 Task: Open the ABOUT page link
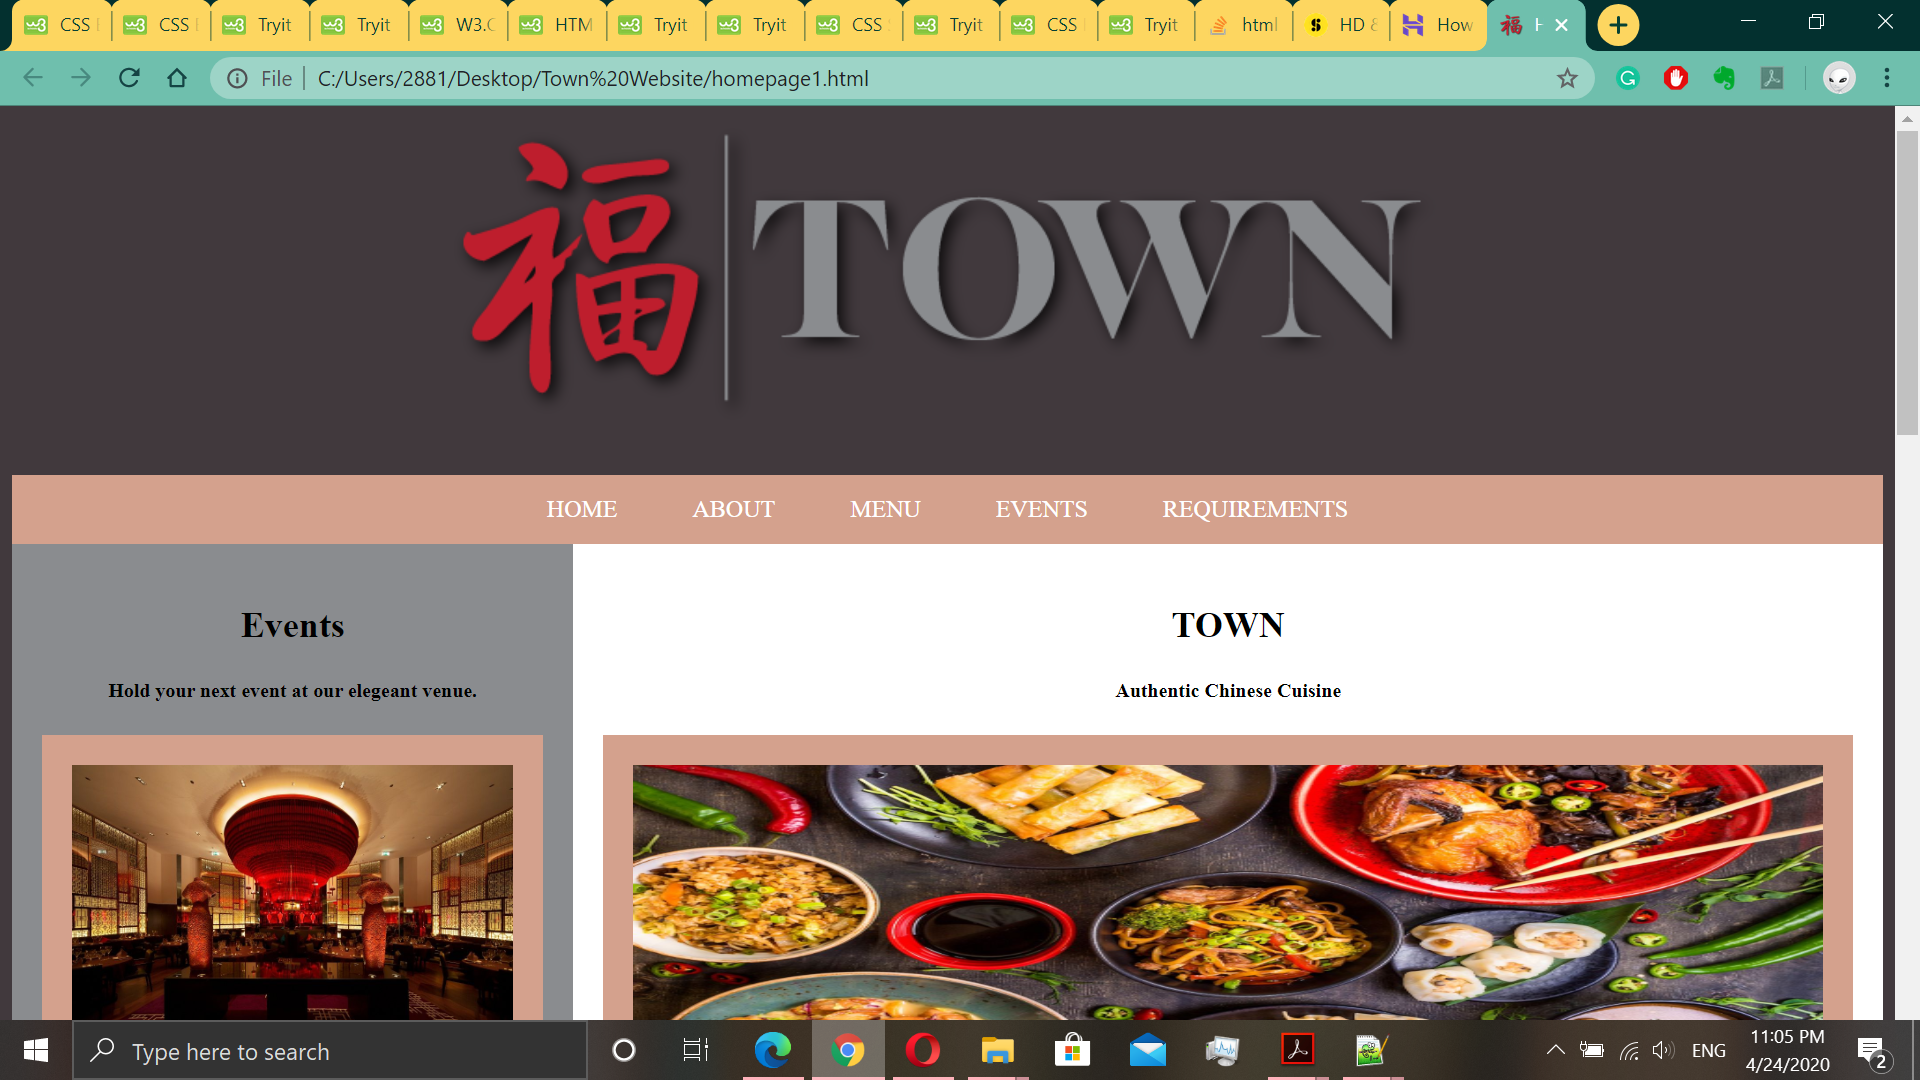coord(733,510)
